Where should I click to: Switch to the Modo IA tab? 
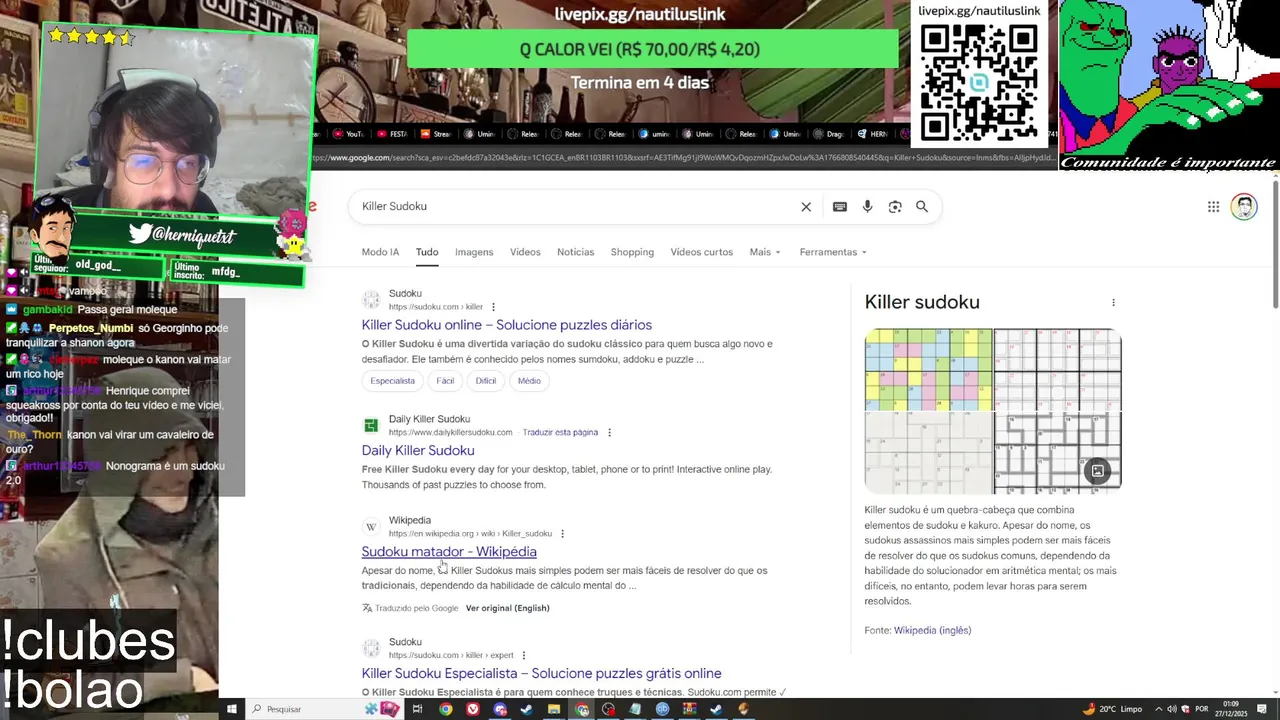pos(380,252)
